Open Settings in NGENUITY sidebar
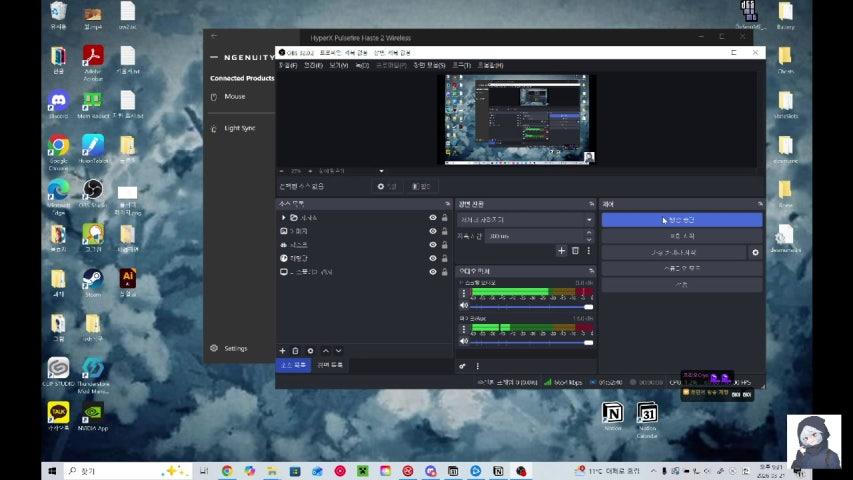 (x=235, y=348)
